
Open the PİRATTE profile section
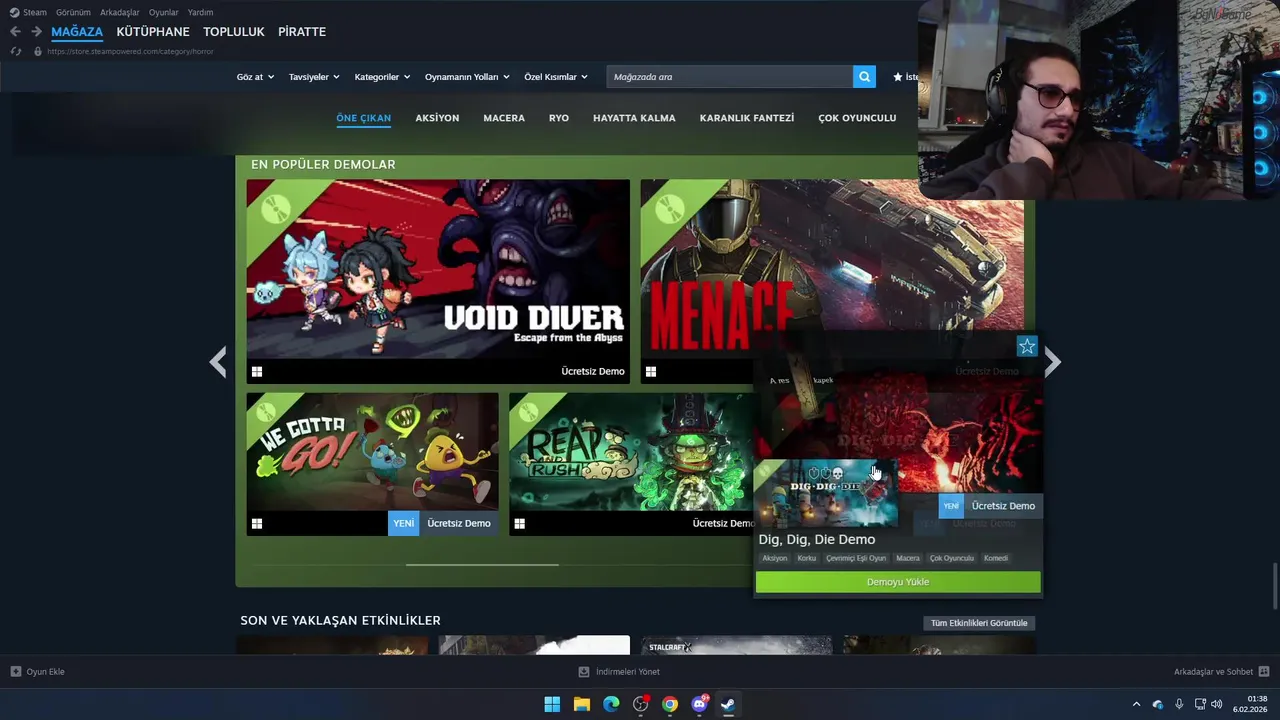click(302, 32)
